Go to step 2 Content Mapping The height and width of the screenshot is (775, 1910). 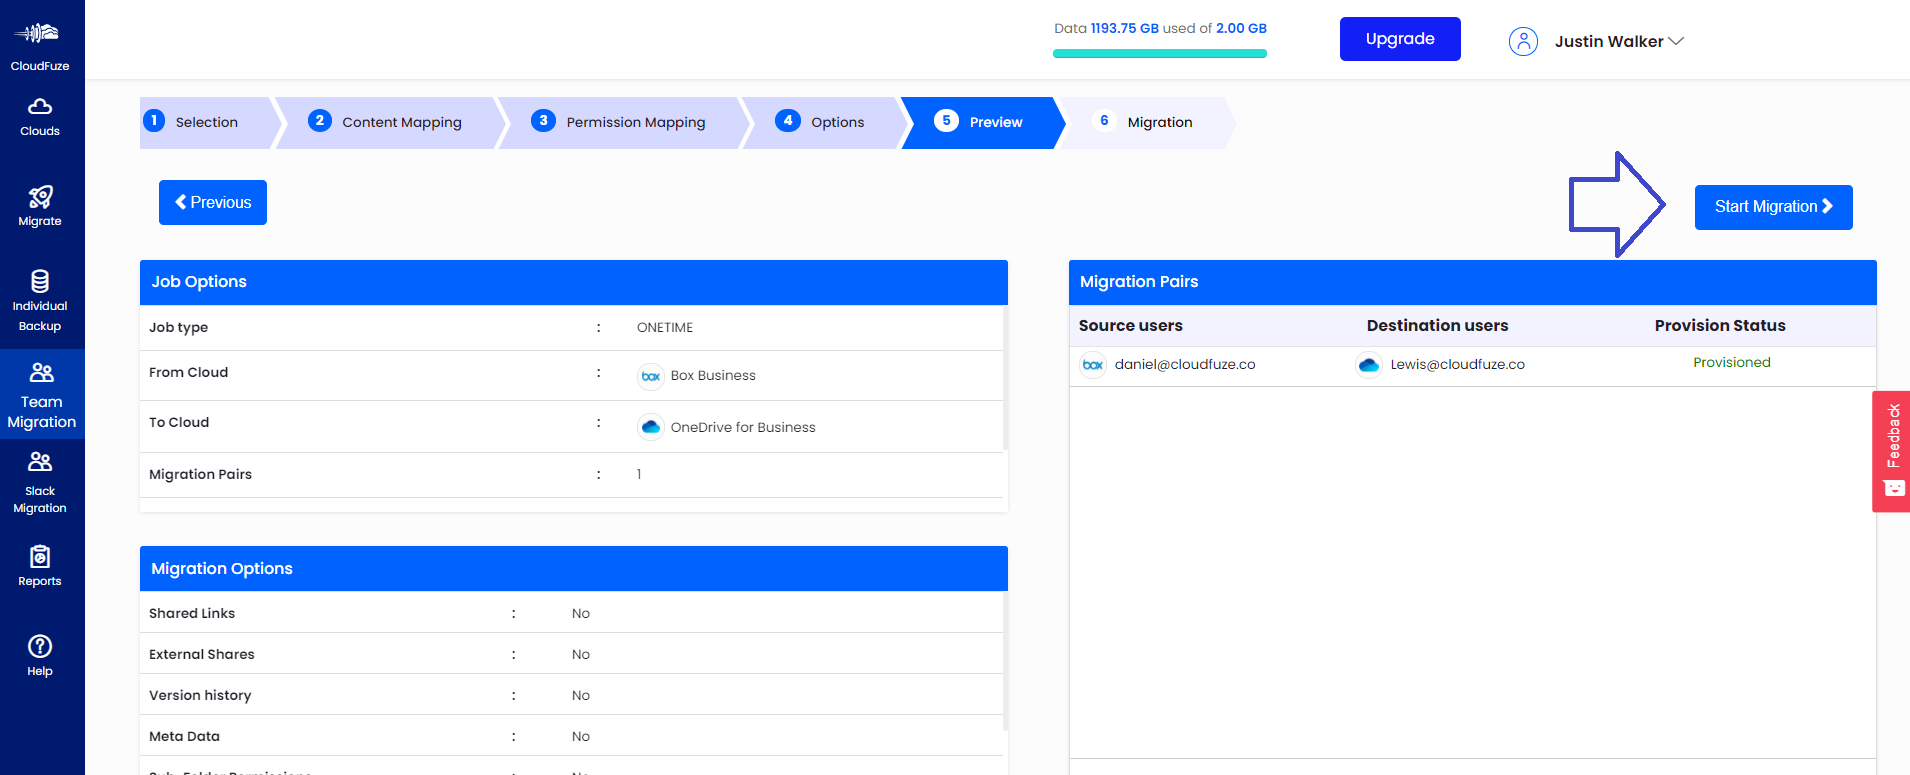coord(390,122)
